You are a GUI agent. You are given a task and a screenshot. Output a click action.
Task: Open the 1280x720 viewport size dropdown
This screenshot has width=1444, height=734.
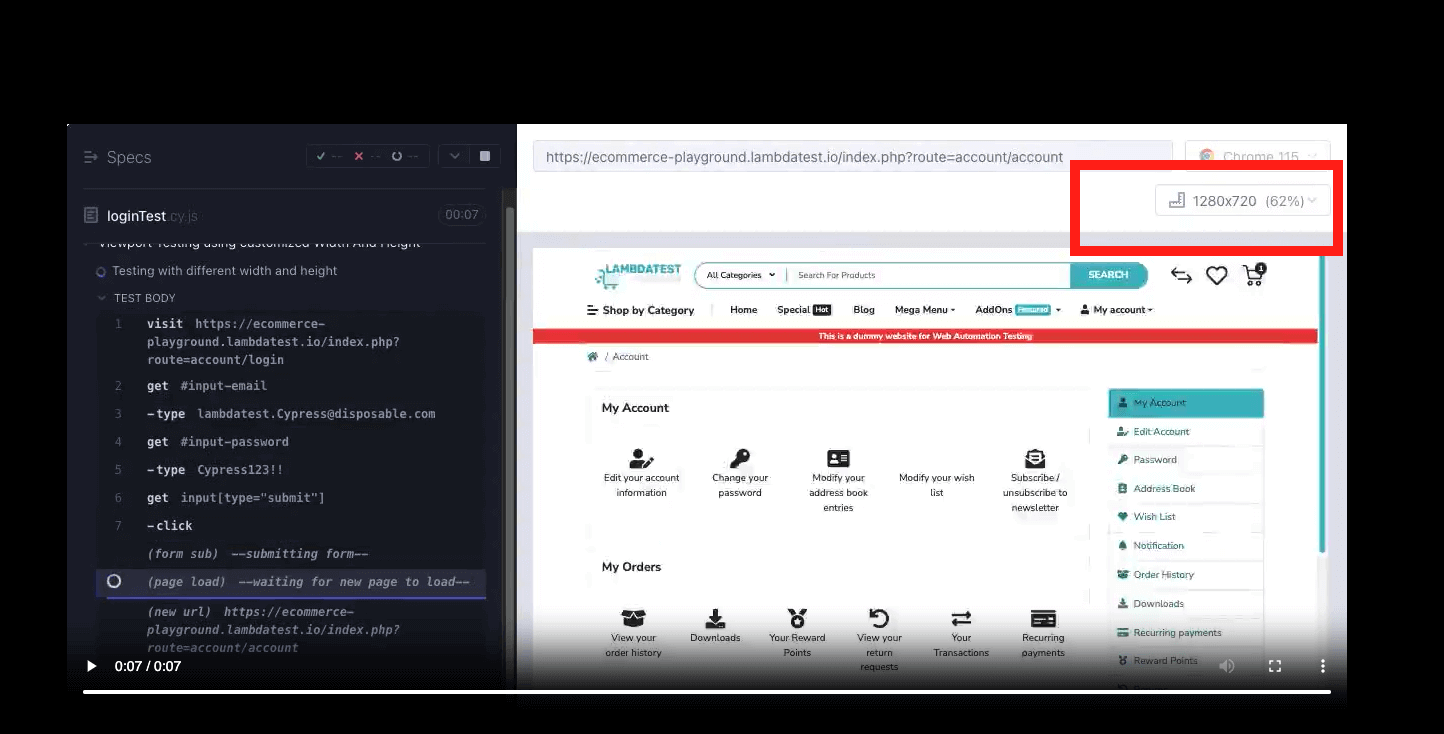point(1243,200)
